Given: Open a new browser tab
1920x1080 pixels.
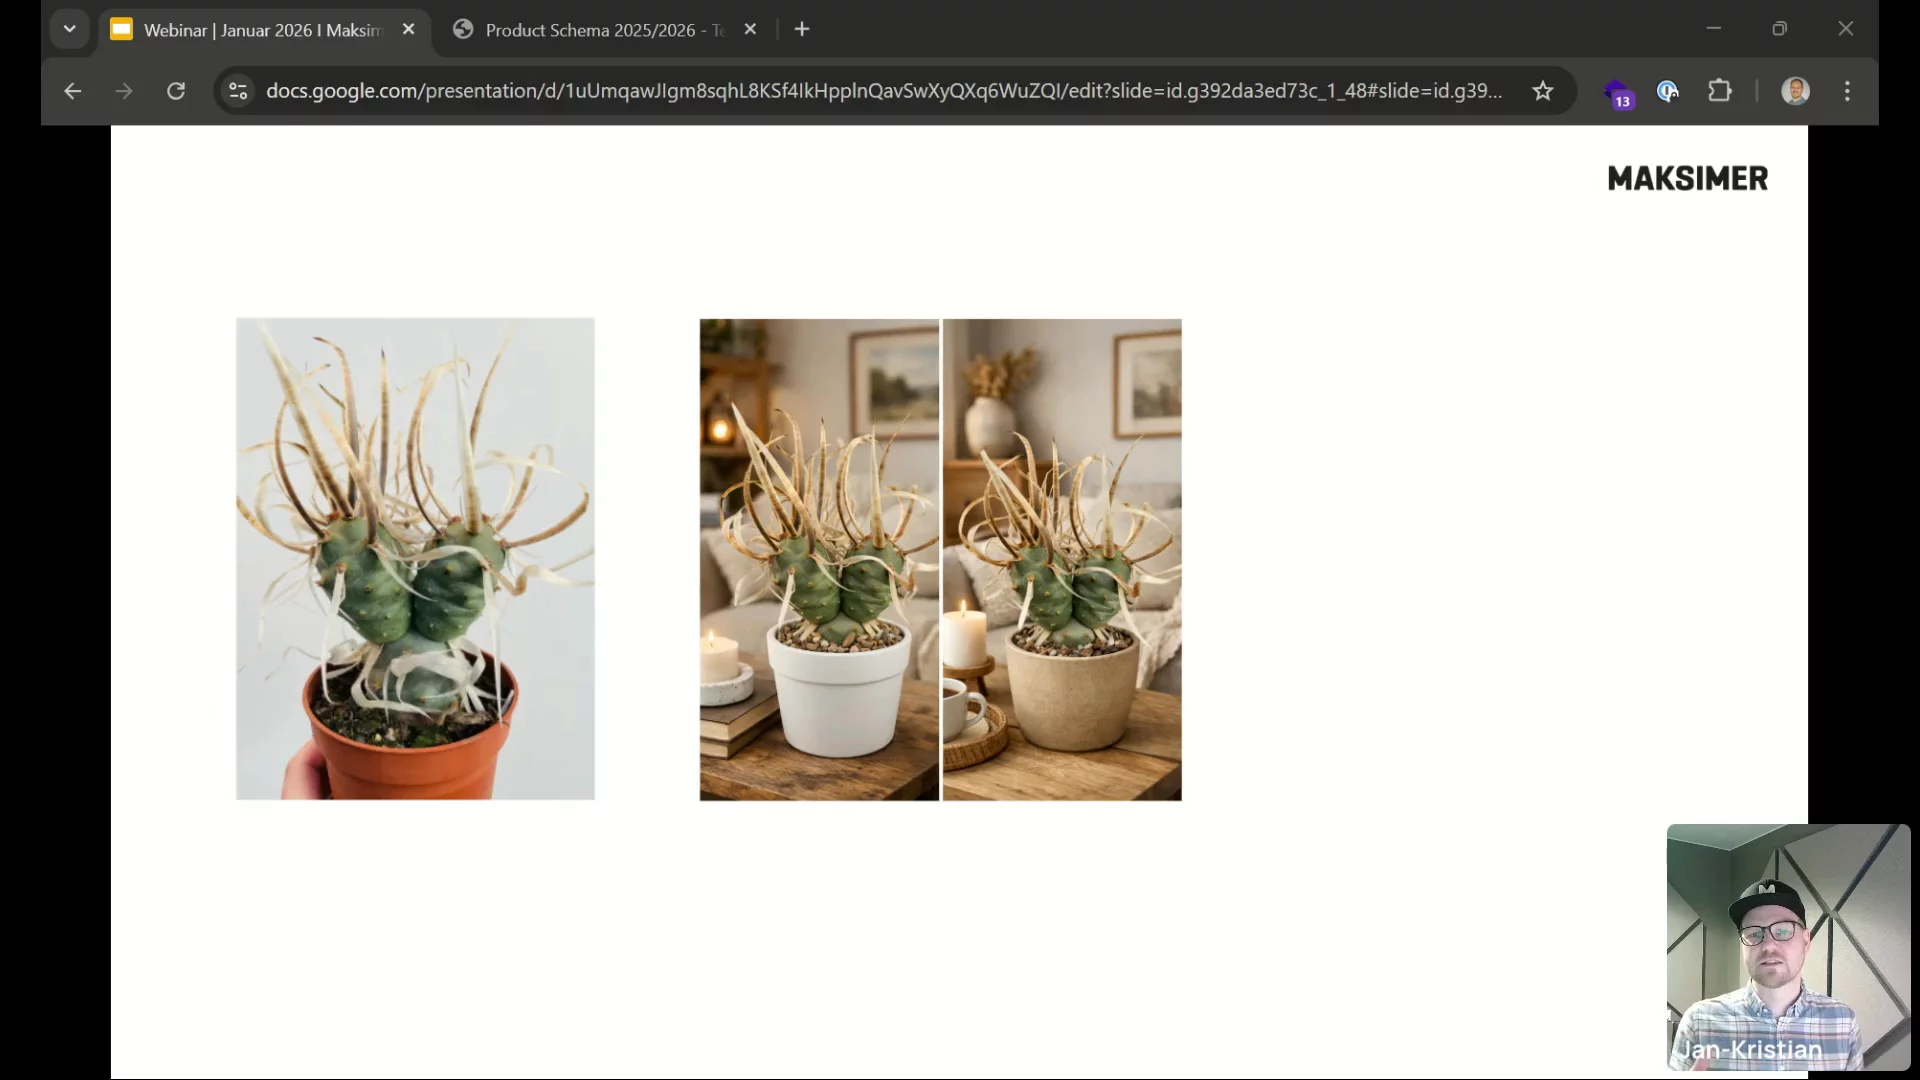Looking at the screenshot, I should click(x=802, y=29).
